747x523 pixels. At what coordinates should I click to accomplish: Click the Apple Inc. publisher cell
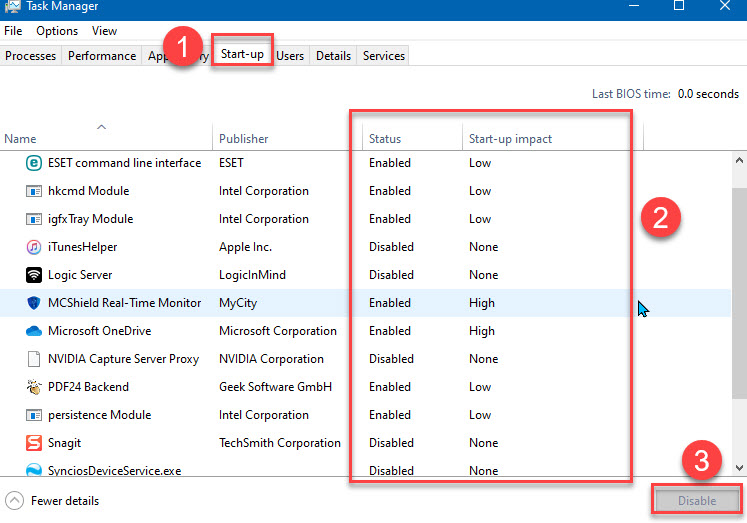coord(245,247)
